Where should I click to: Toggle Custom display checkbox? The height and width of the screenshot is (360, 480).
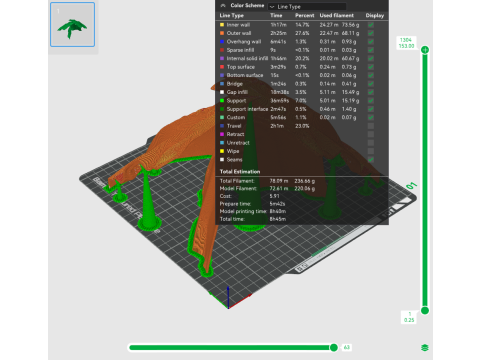371,117
